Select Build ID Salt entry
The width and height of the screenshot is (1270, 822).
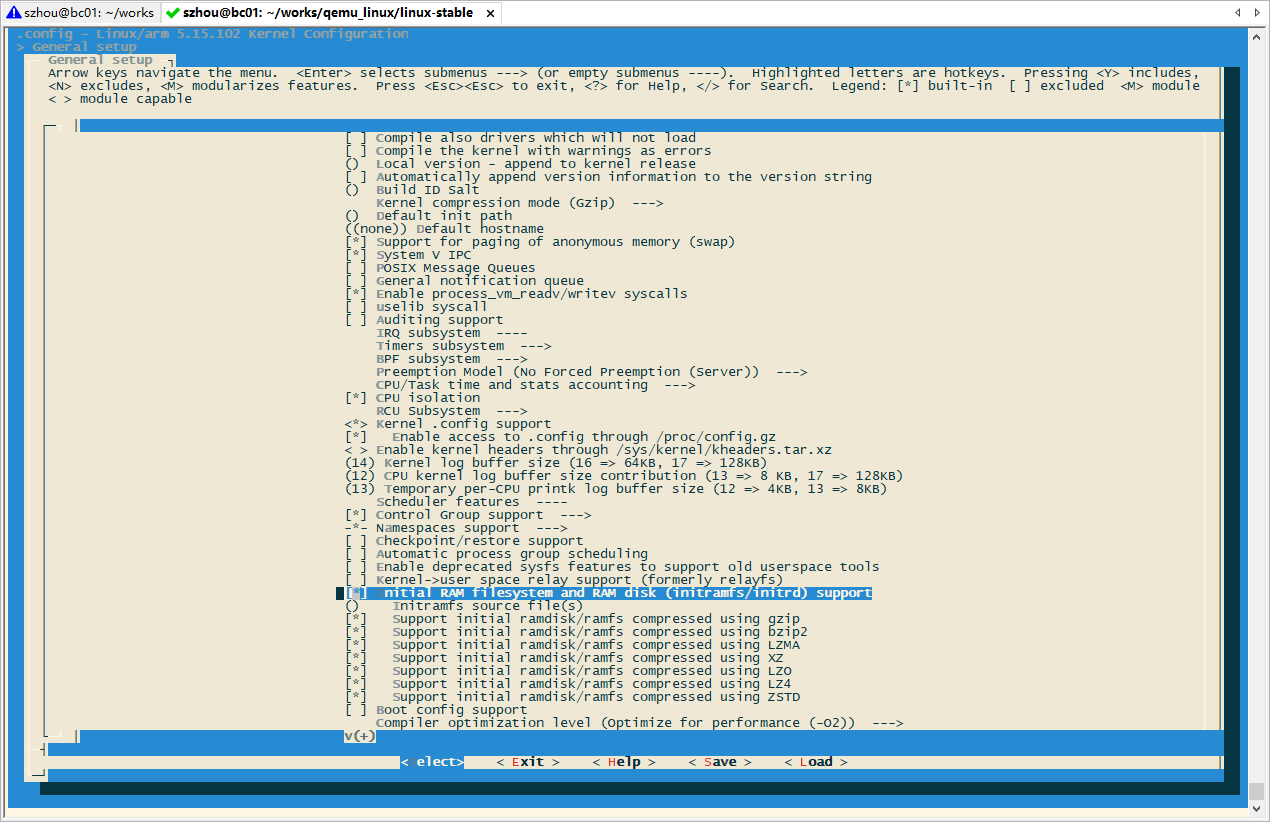coord(412,190)
